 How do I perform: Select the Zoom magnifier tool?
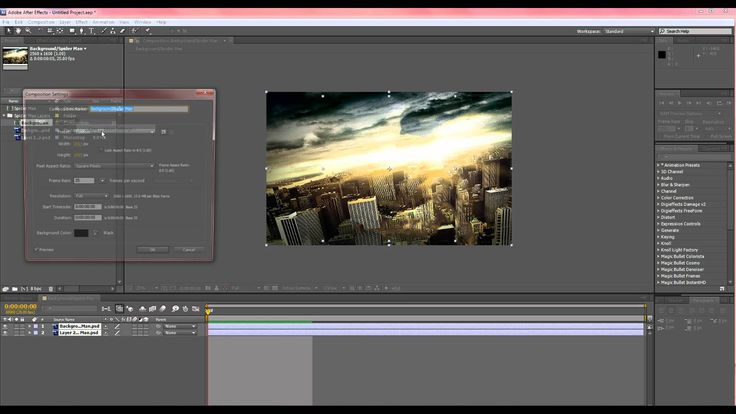(x=27, y=30)
